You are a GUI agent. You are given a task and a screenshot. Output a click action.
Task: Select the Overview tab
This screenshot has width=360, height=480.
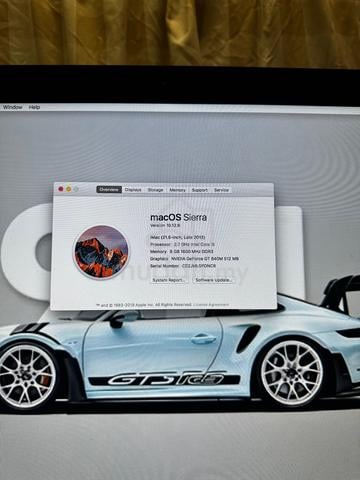tap(109, 190)
